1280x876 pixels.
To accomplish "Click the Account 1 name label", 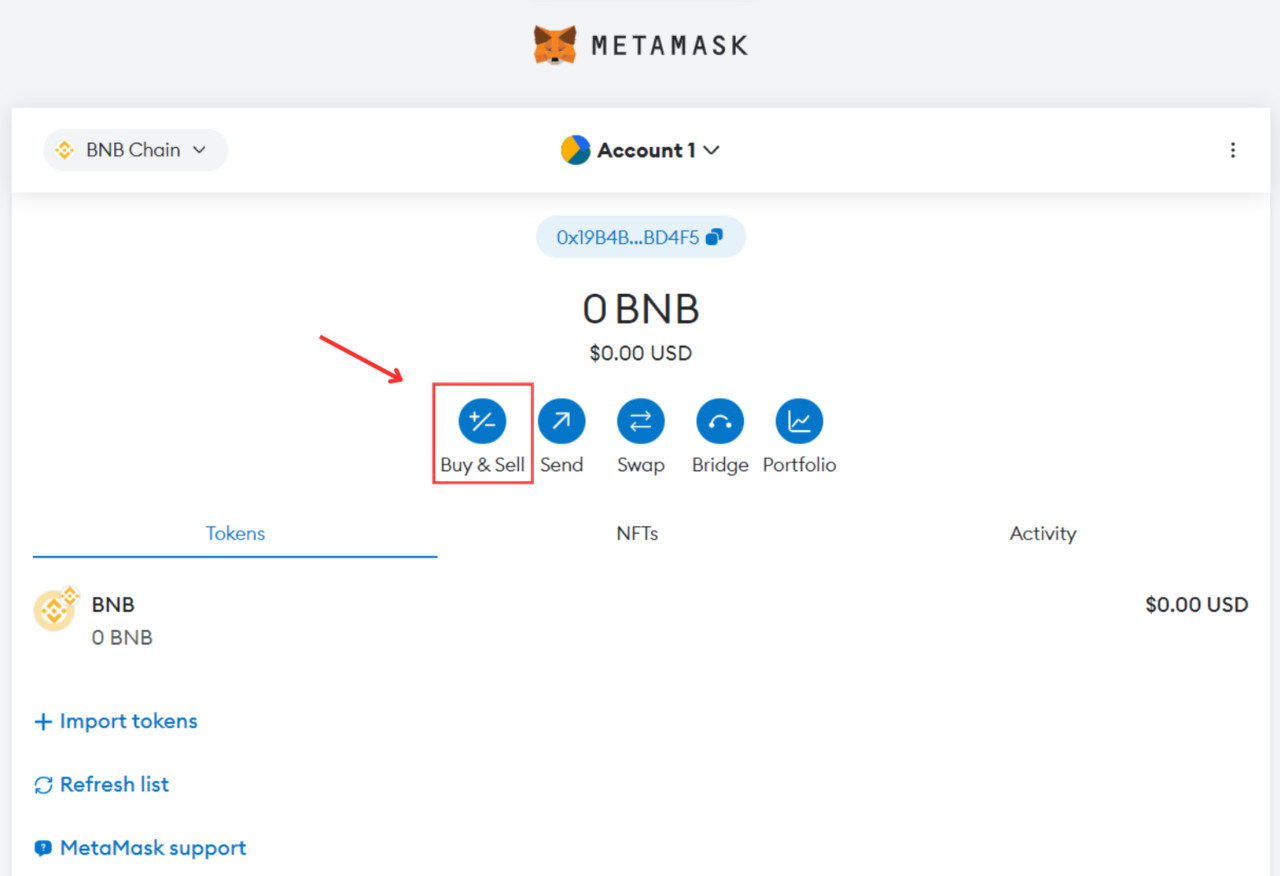I will coord(646,150).
